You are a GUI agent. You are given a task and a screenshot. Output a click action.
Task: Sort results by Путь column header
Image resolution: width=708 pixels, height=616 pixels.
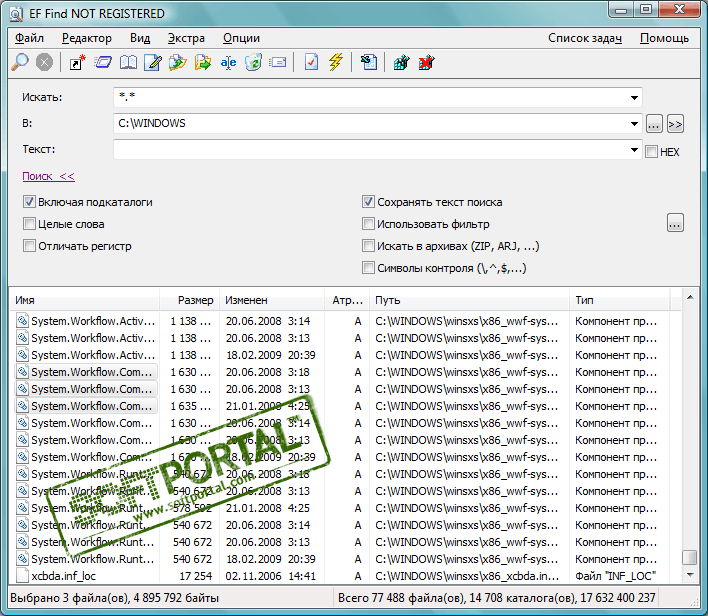pyautogui.click(x=469, y=300)
